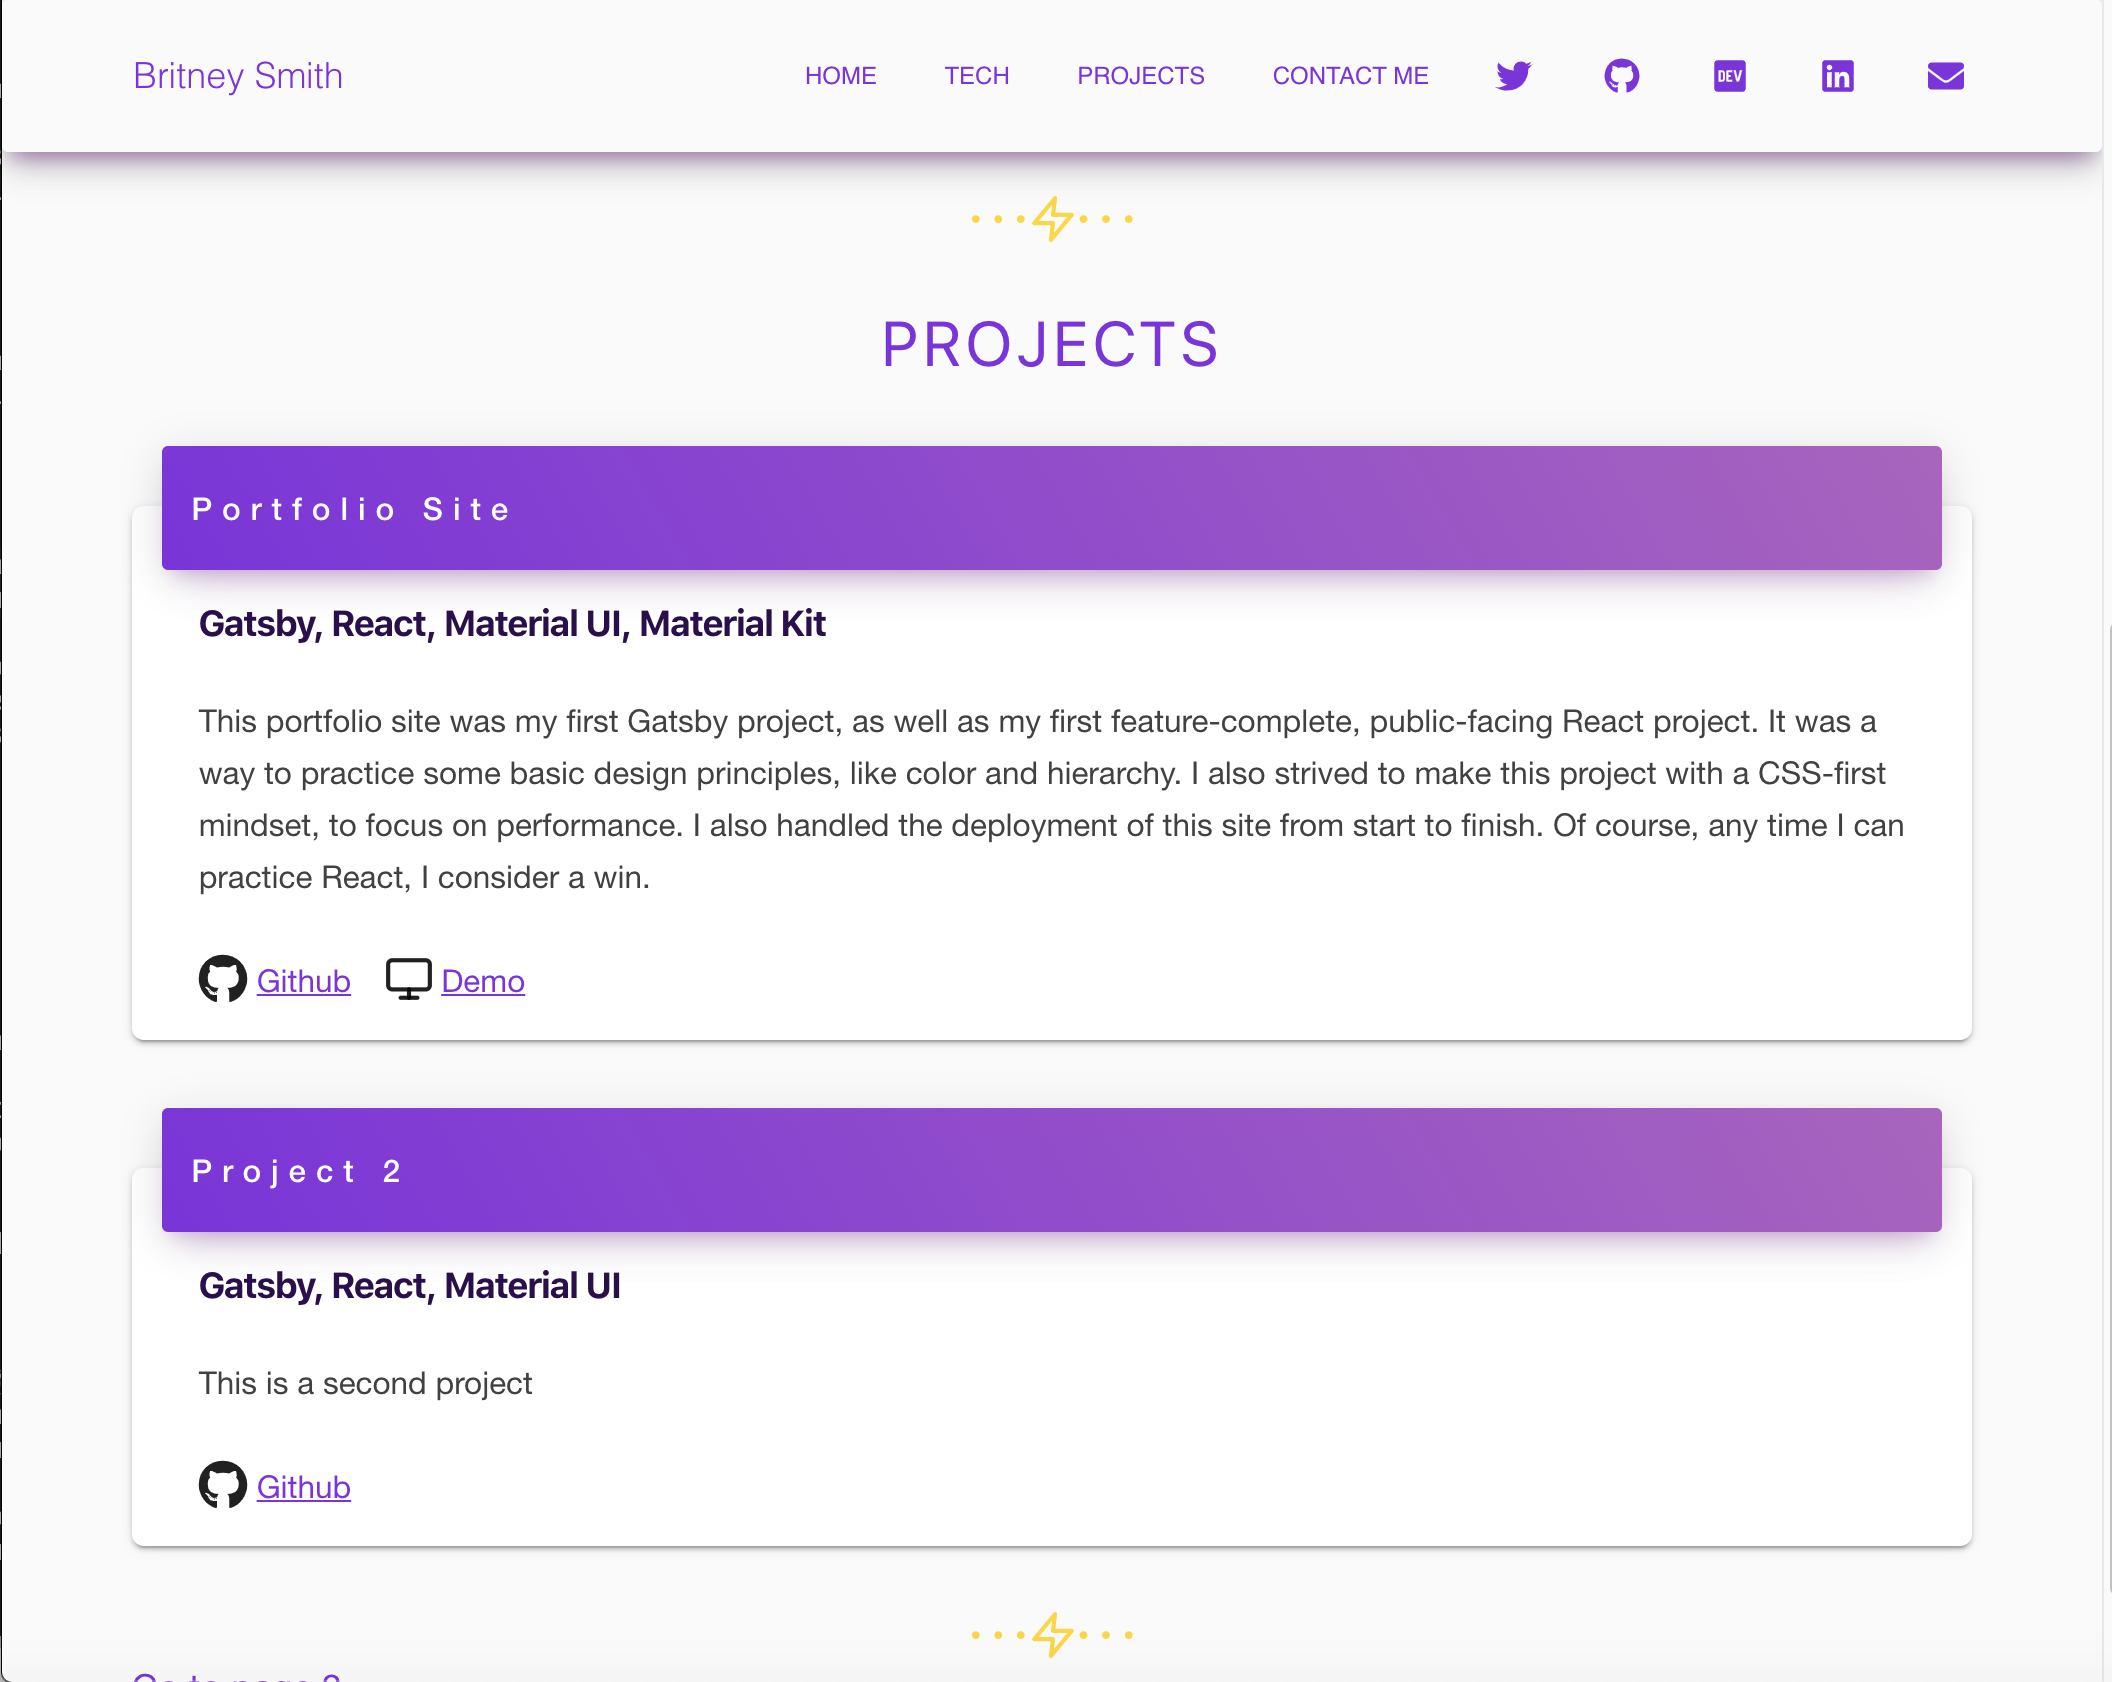Click the GitHub icon in navbar
This screenshot has width=2112, height=1682.
point(1621,76)
